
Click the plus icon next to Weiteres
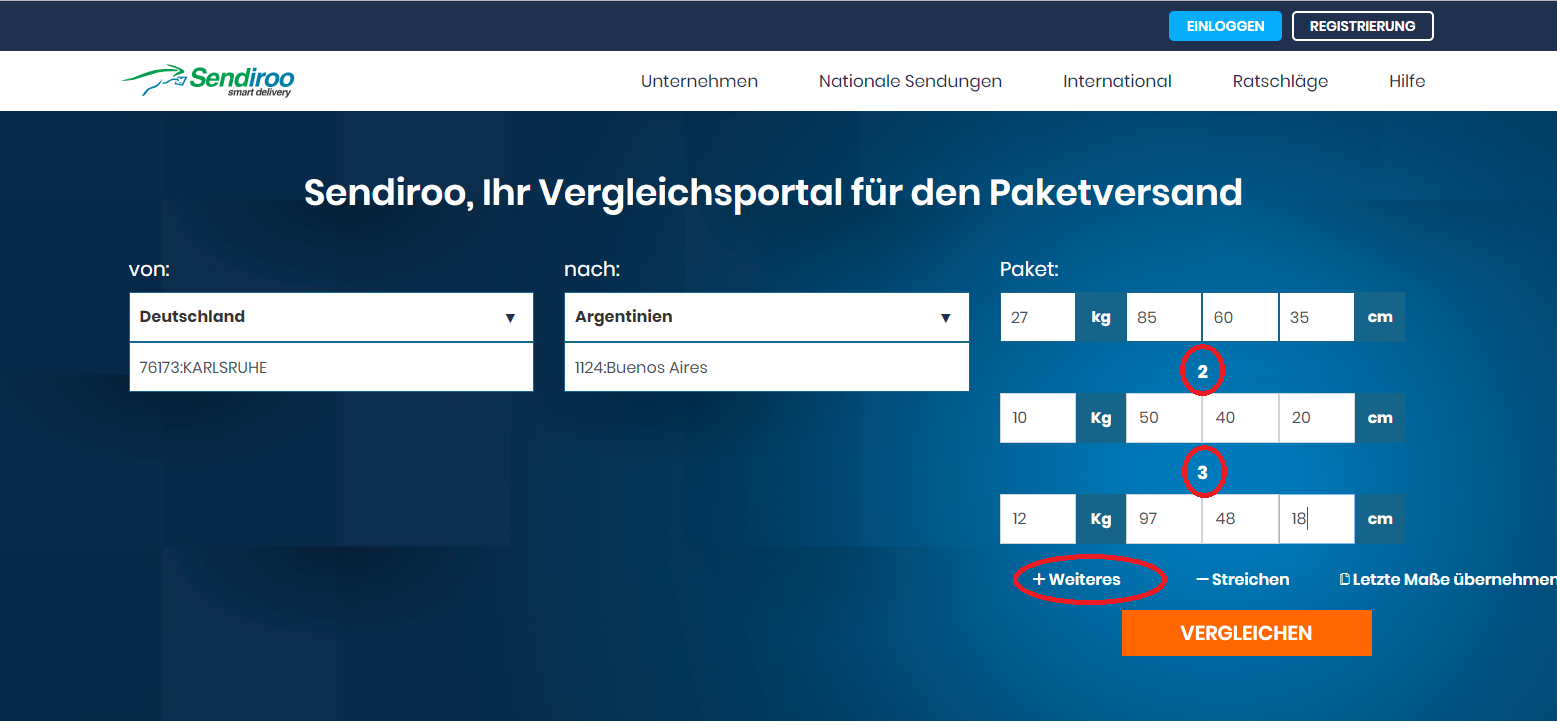click(1037, 578)
